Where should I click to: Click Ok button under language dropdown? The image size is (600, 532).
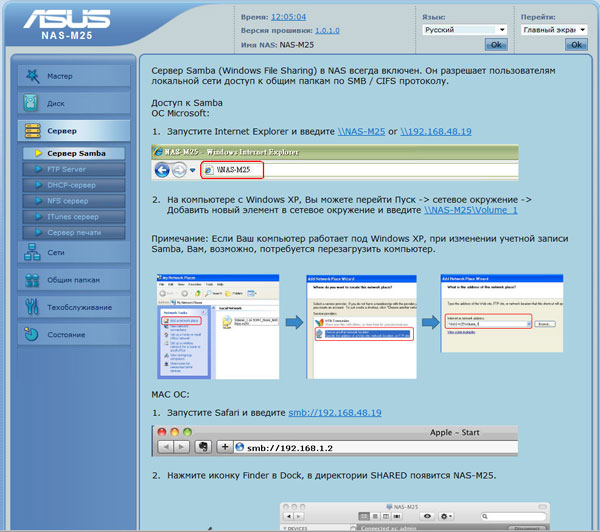coord(496,45)
